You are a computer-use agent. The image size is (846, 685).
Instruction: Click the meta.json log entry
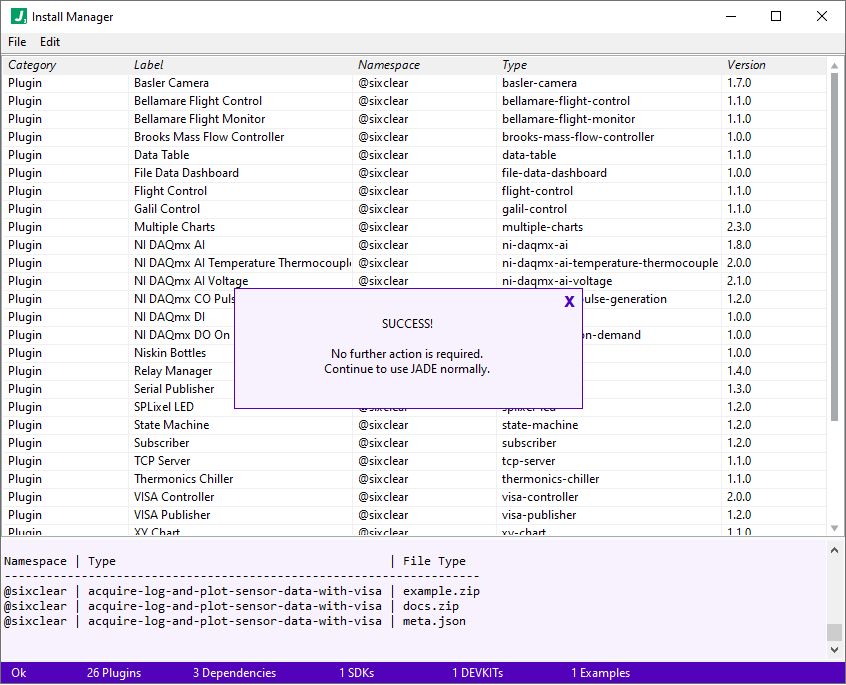[434, 621]
